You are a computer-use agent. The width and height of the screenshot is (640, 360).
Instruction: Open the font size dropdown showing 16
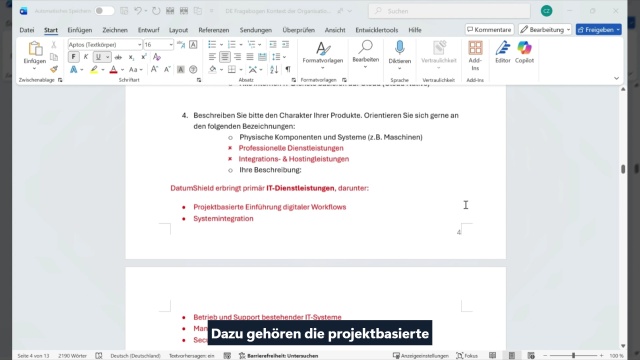171,44
